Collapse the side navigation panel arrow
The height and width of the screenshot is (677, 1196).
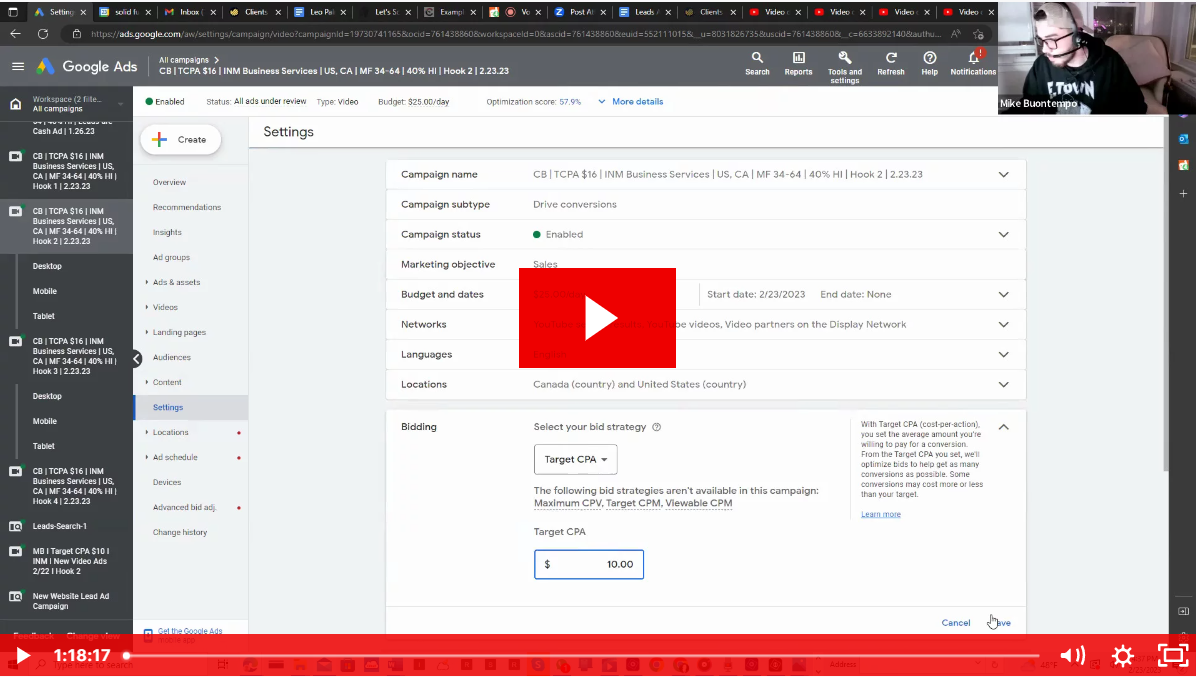coord(136,359)
